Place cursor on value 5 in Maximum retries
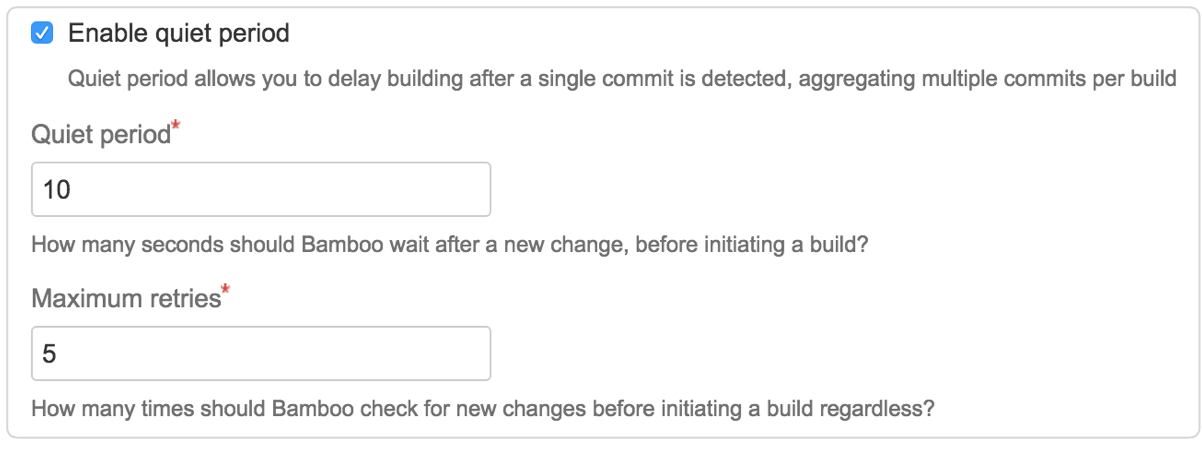The height and width of the screenshot is (450, 1202). (49, 354)
